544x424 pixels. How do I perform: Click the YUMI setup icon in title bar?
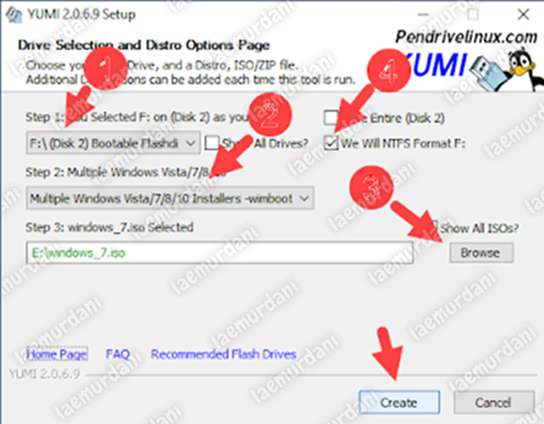tap(14, 15)
